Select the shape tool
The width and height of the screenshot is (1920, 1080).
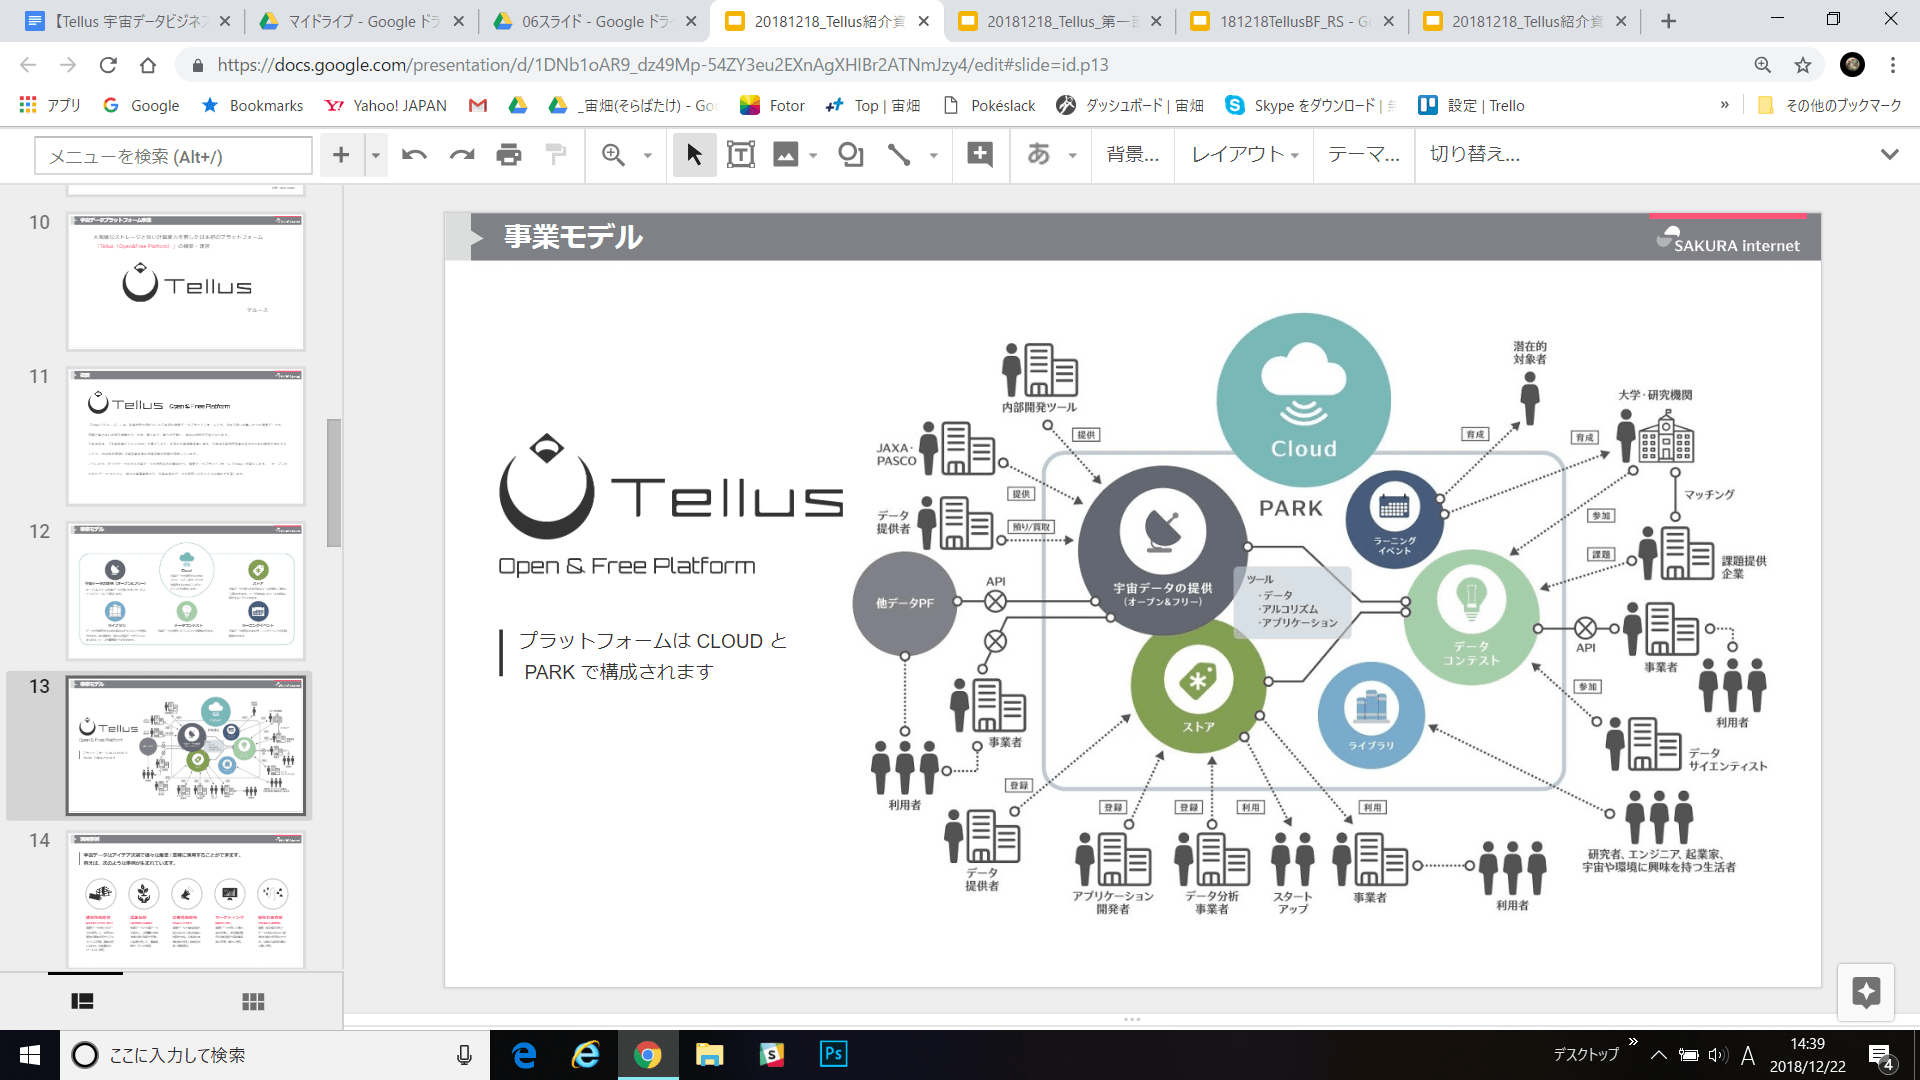[x=851, y=155]
